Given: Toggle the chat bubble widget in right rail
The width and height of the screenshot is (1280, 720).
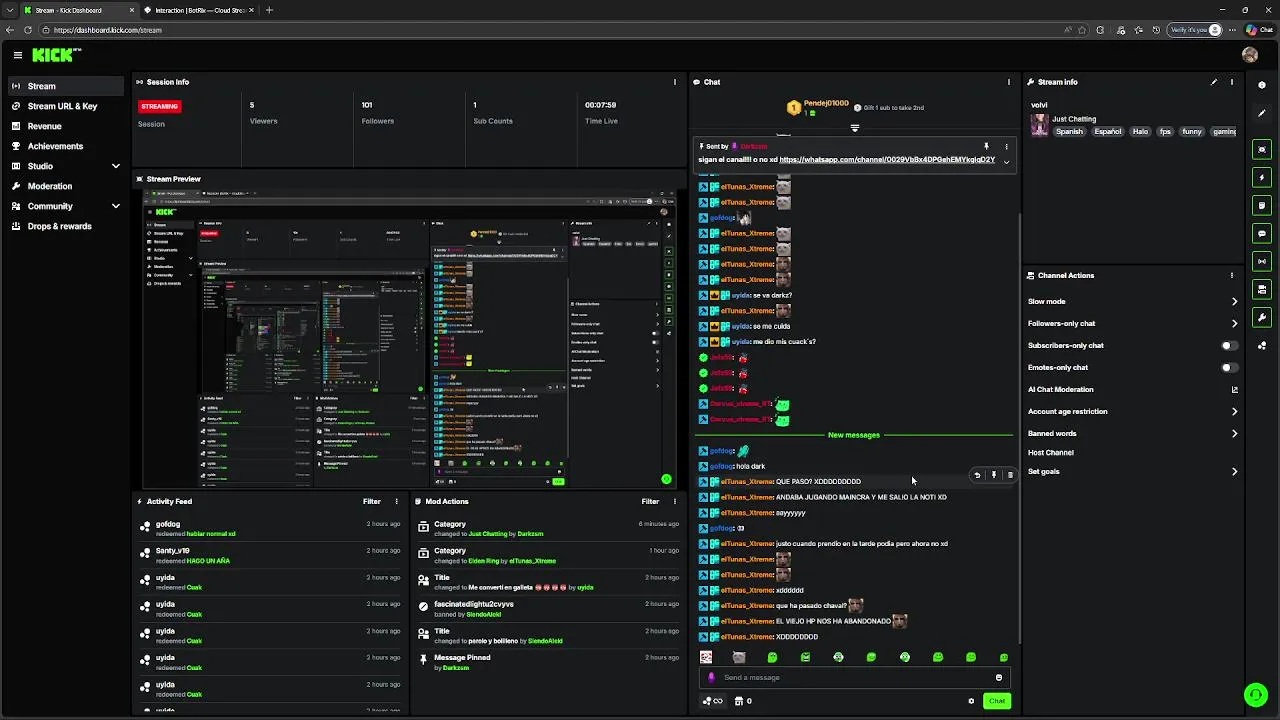Looking at the screenshot, I should (x=1262, y=233).
